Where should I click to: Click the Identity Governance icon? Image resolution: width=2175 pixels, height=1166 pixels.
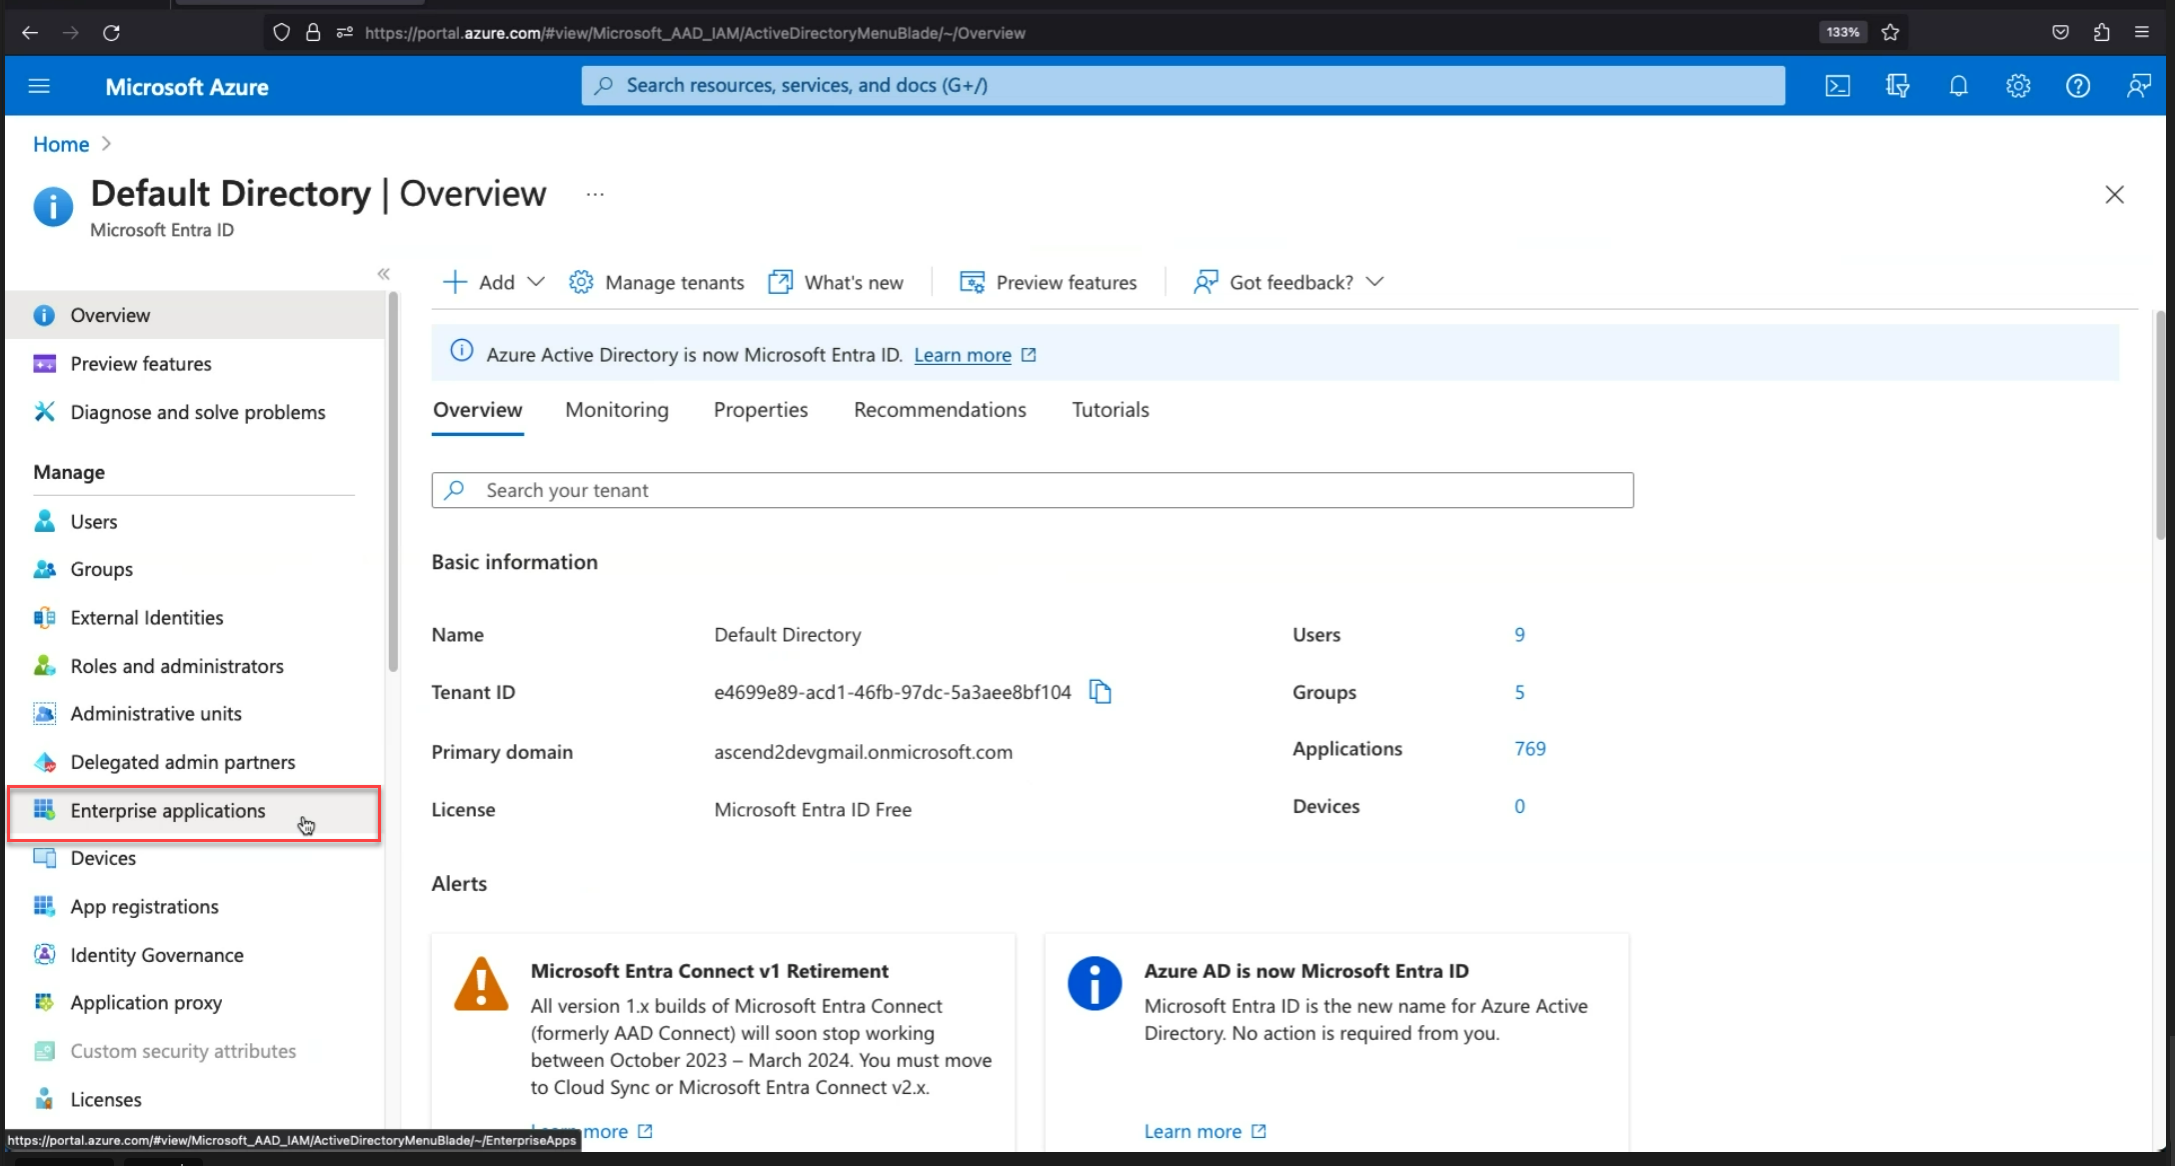(x=44, y=955)
